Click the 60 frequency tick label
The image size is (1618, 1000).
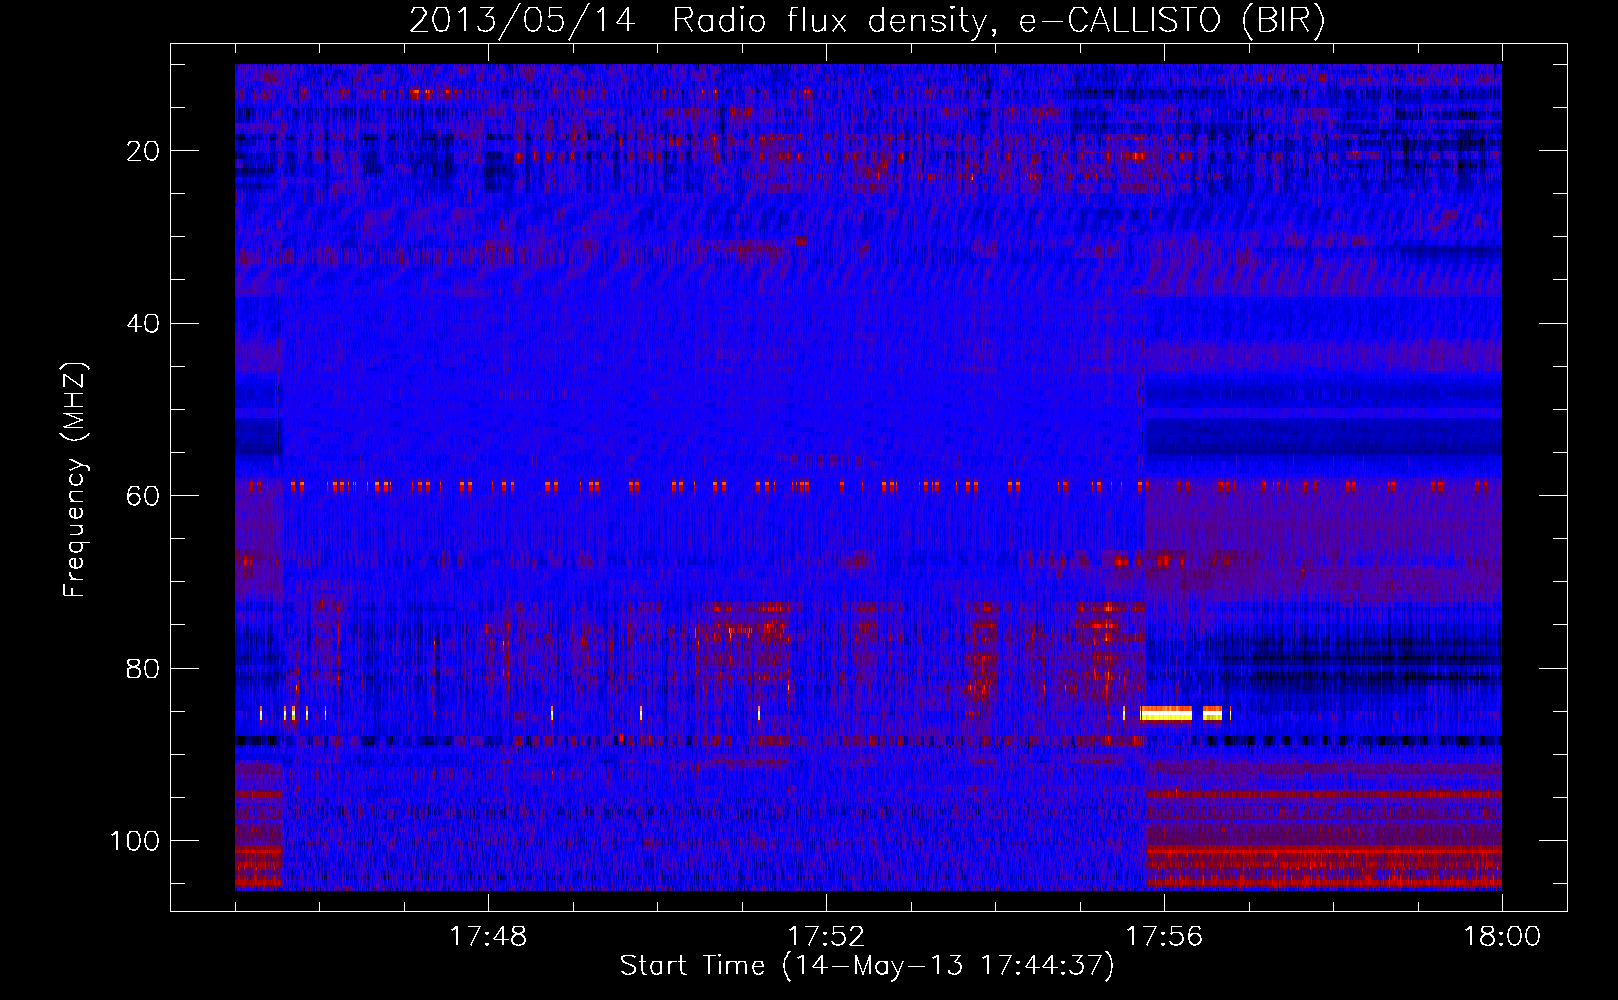143,496
